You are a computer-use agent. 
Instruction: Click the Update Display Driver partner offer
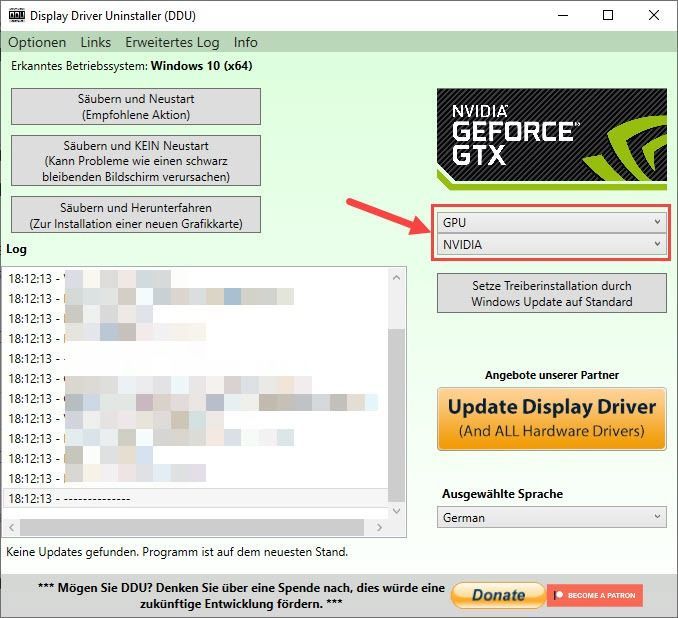552,419
